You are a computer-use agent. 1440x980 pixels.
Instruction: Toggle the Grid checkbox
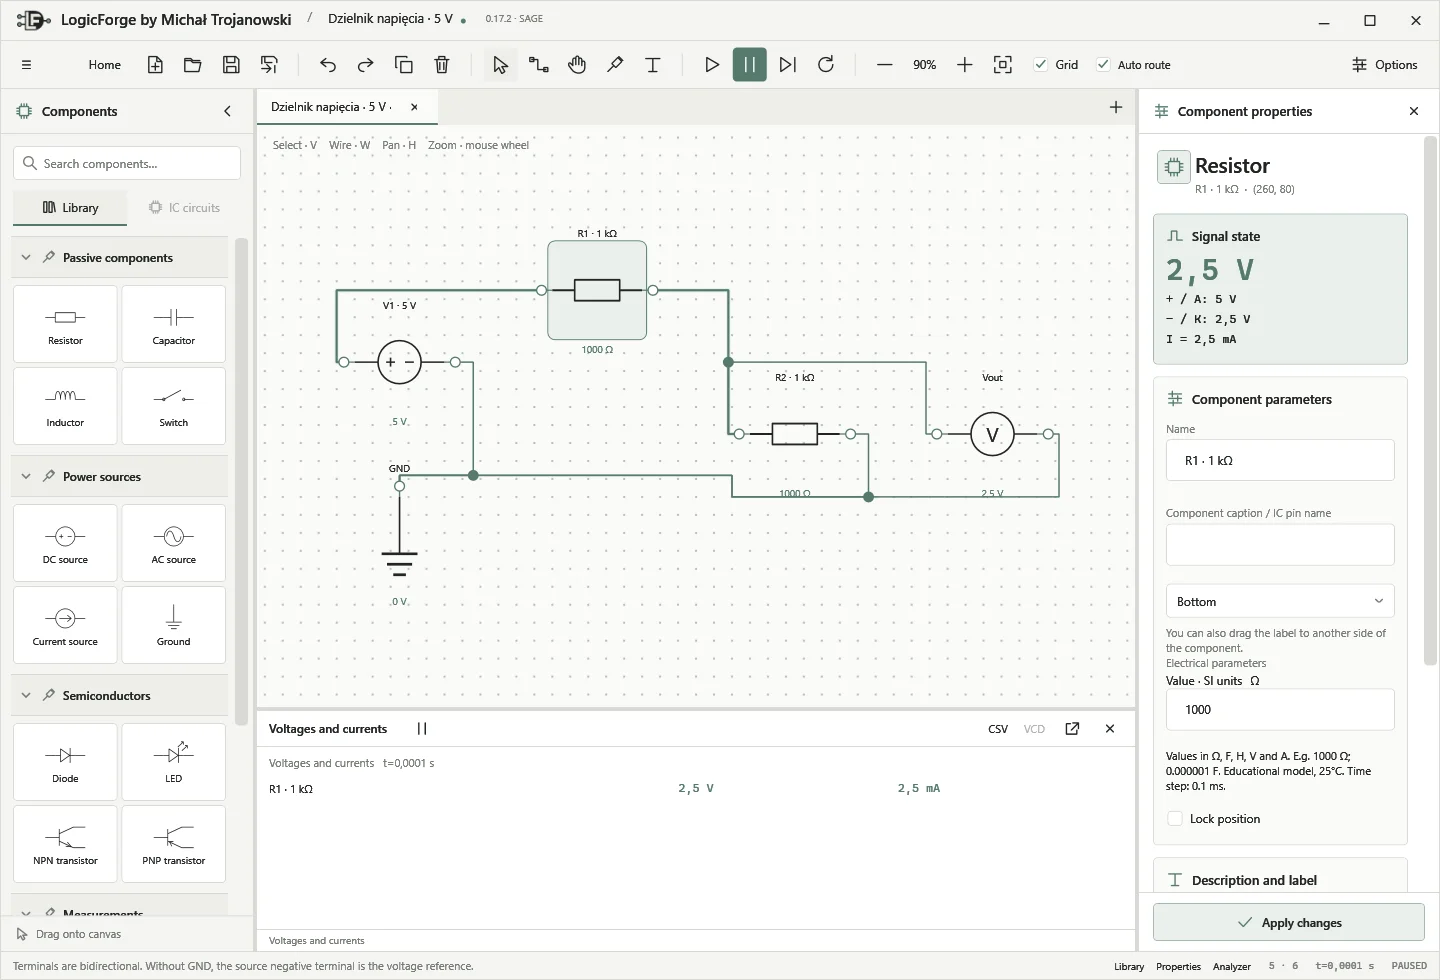[1041, 65]
